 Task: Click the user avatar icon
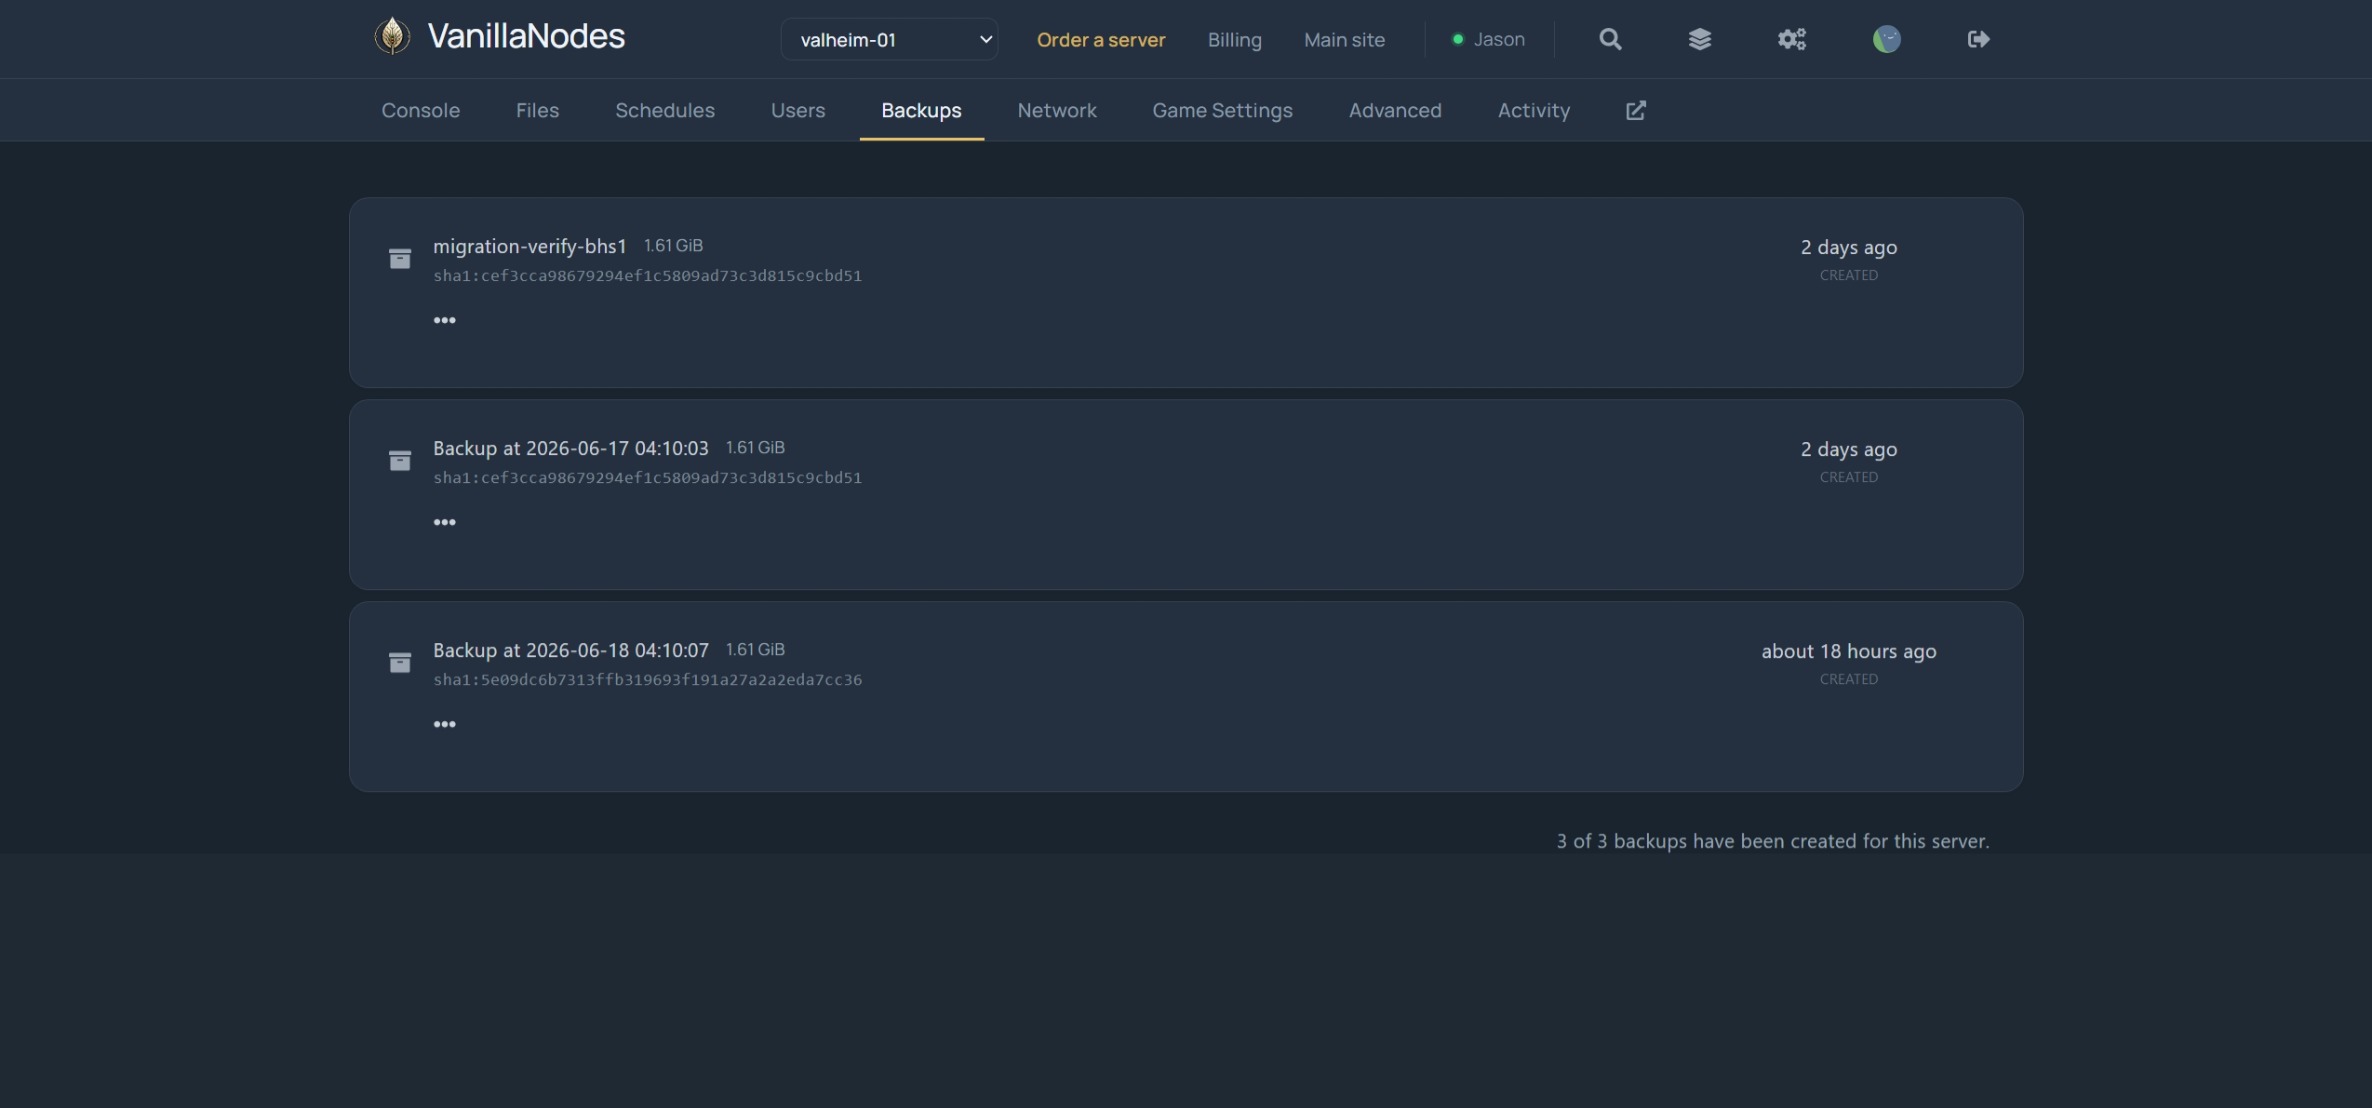click(1886, 39)
